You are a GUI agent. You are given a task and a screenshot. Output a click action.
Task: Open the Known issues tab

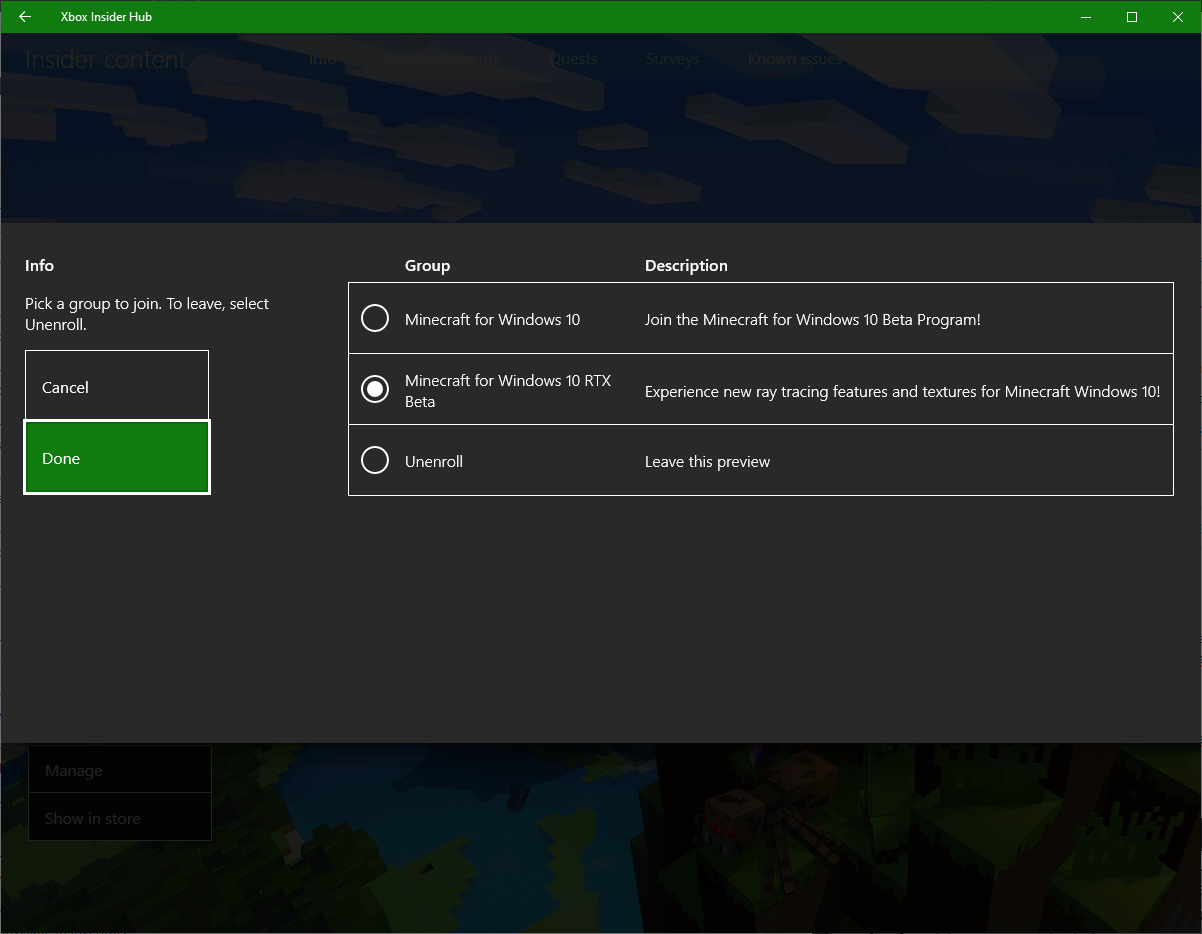tap(795, 59)
